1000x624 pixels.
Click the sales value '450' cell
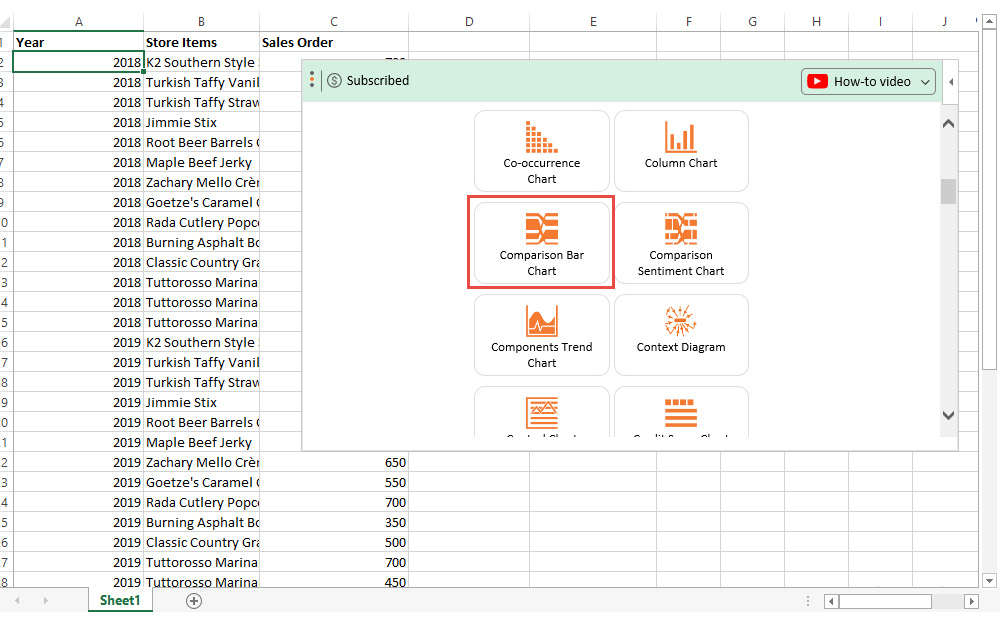coord(334,582)
